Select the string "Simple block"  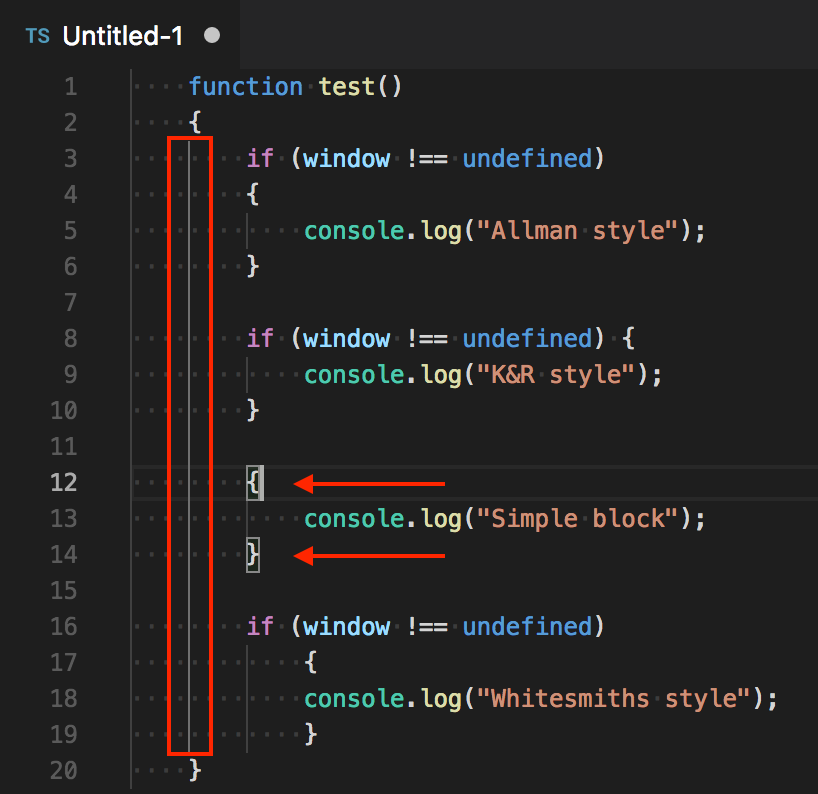click(x=574, y=518)
